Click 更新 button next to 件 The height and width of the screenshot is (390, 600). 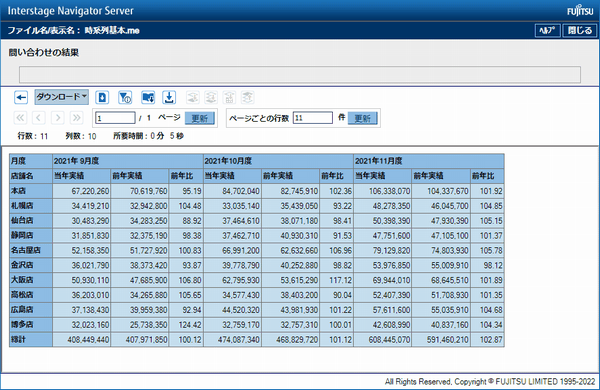(x=363, y=118)
